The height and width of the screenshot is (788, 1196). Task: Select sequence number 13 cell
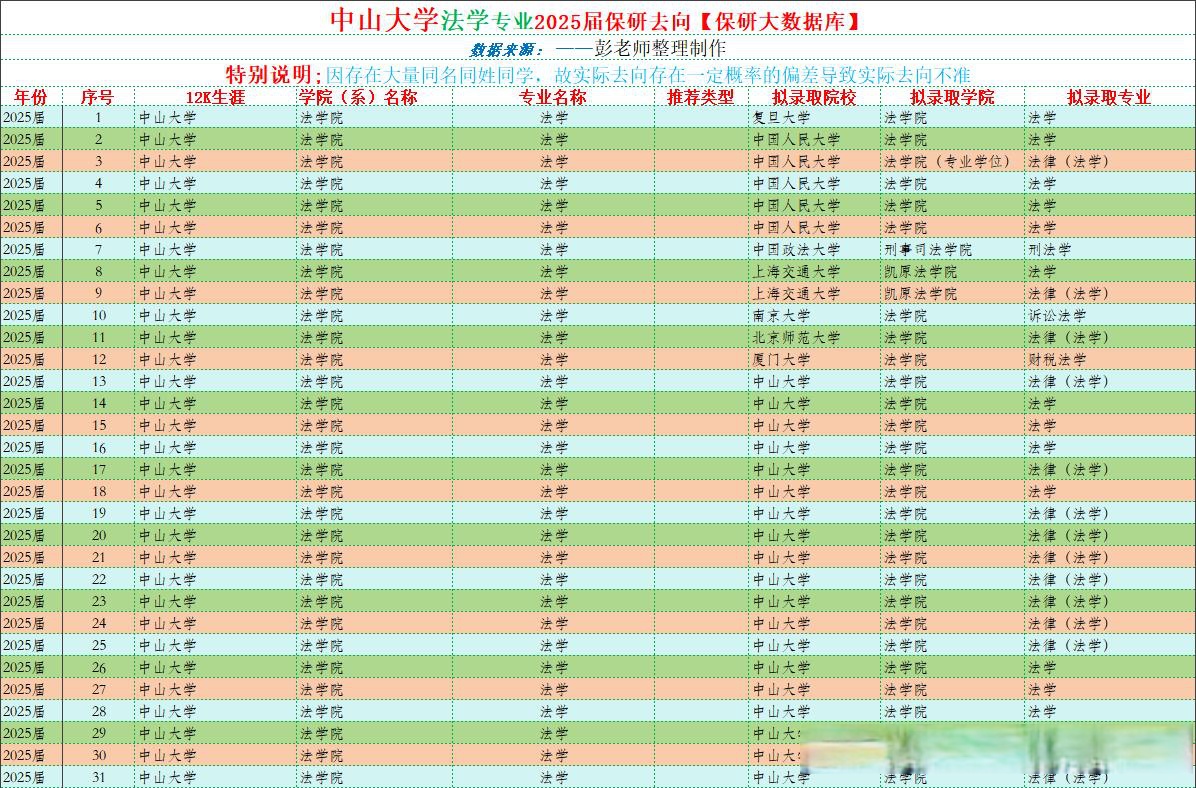point(99,381)
